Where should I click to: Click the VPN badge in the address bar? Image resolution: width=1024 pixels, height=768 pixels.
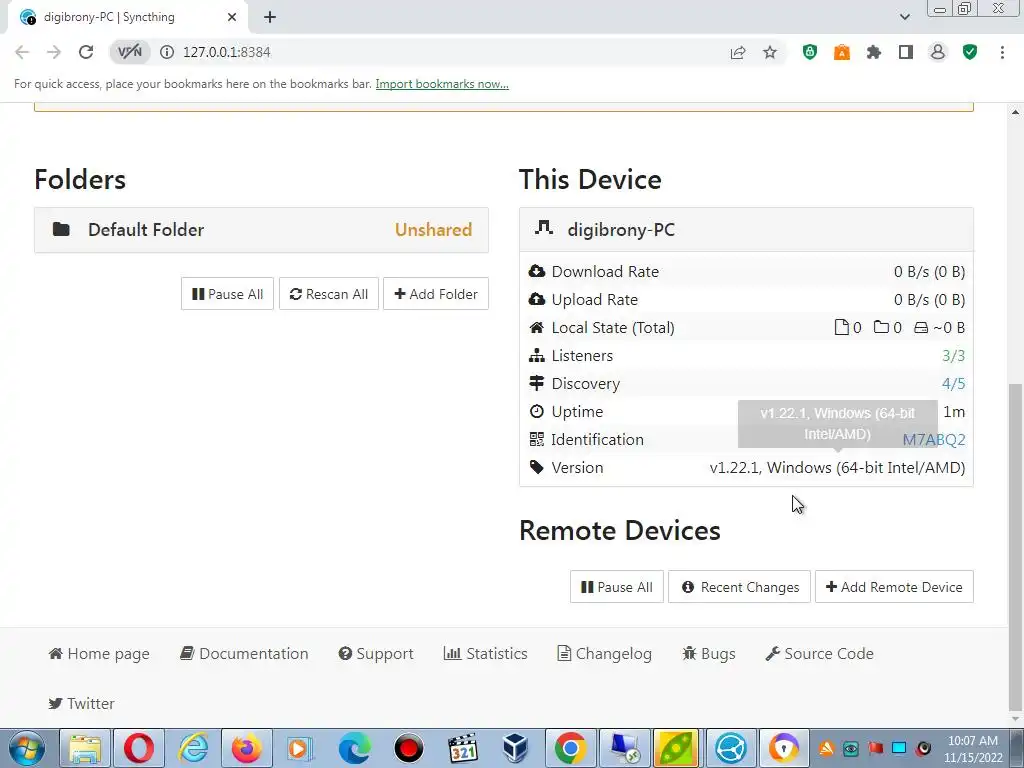[x=129, y=52]
